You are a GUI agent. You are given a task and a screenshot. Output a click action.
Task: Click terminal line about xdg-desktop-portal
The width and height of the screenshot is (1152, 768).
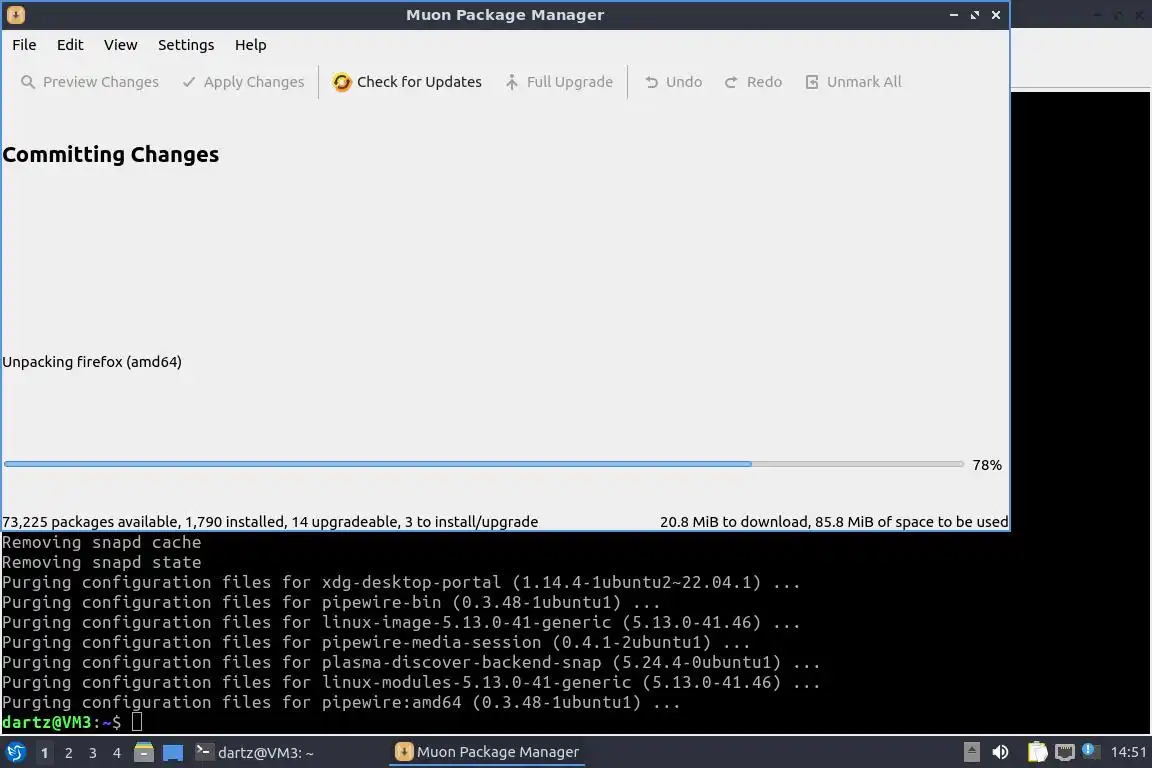[401, 583]
